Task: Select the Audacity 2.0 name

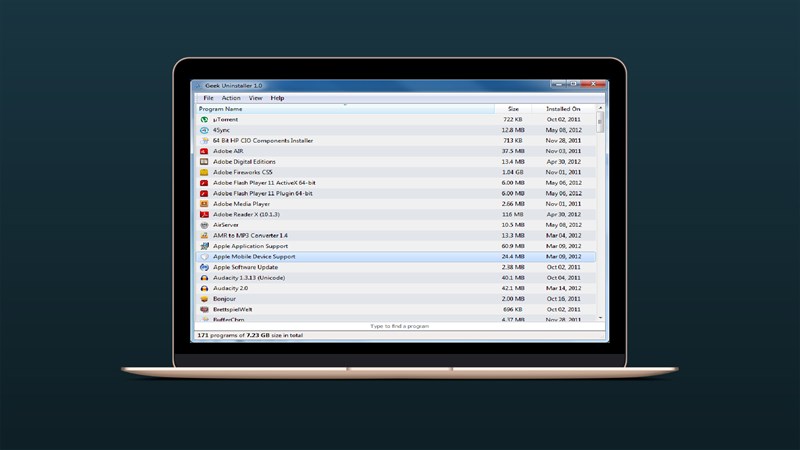Action: point(231,288)
